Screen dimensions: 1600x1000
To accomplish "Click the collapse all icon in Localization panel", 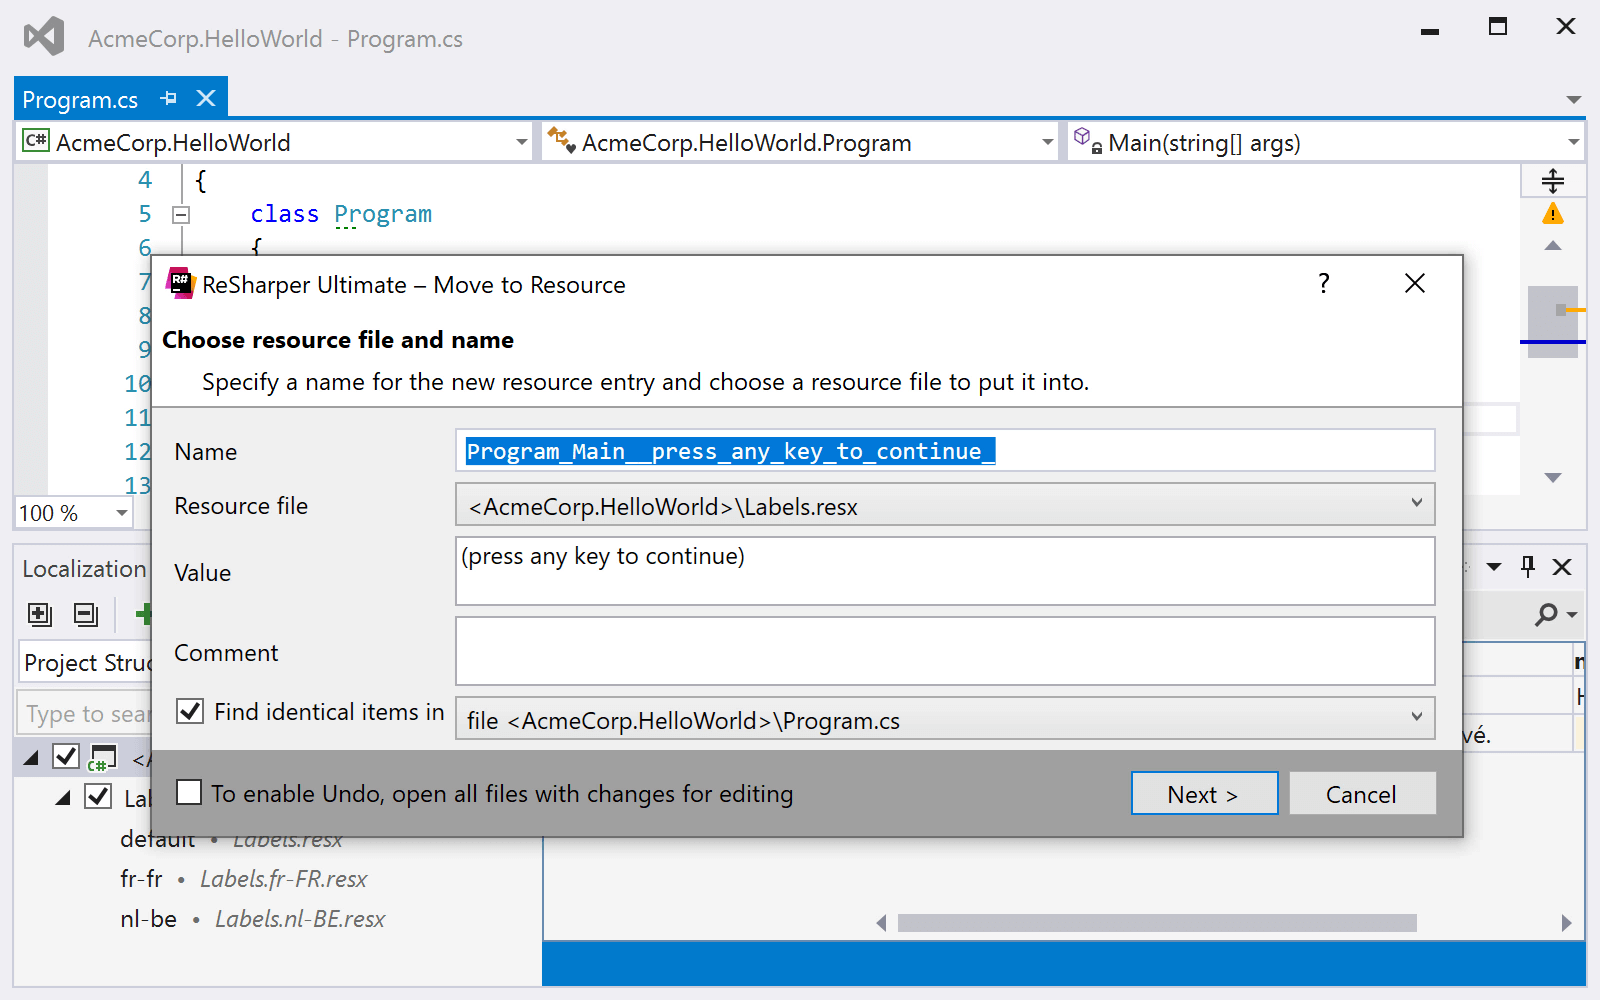I will (x=86, y=614).
